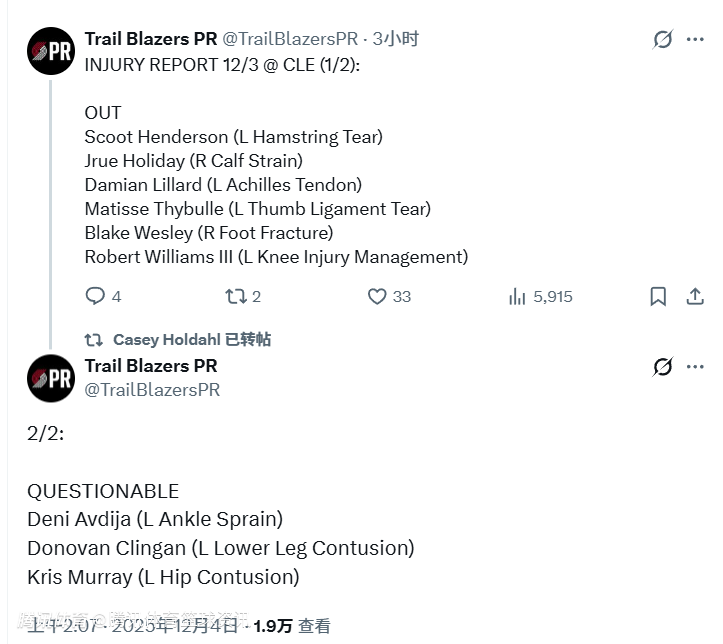This screenshot has height=644, width=723.
Task: Open Trail Blazers PR avatar on first tweet
Action: tap(51, 51)
